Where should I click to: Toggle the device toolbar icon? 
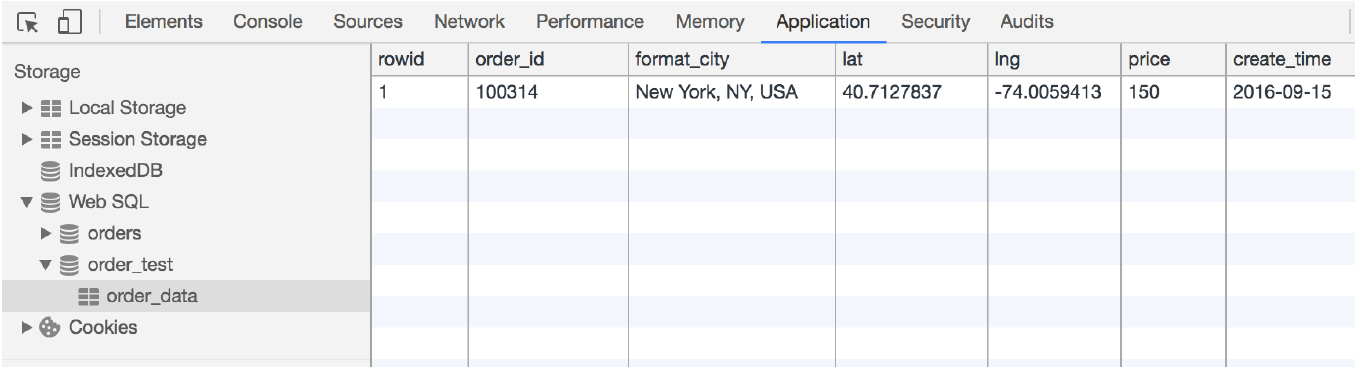(x=70, y=22)
